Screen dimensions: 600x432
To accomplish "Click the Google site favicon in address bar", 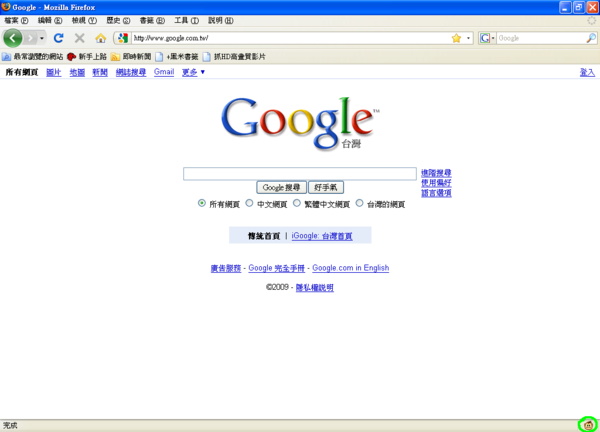I will pos(123,38).
